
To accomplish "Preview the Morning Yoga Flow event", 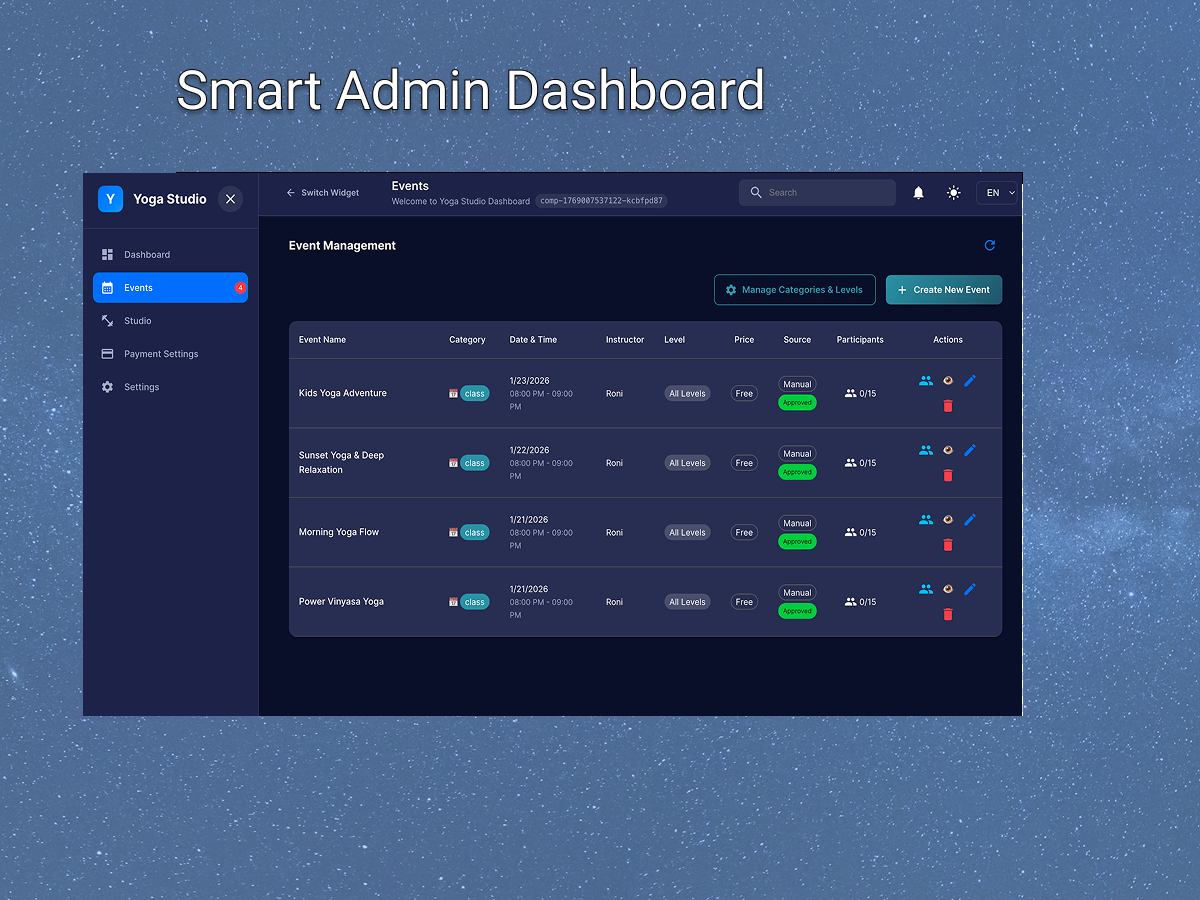I will [x=948, y=520].
